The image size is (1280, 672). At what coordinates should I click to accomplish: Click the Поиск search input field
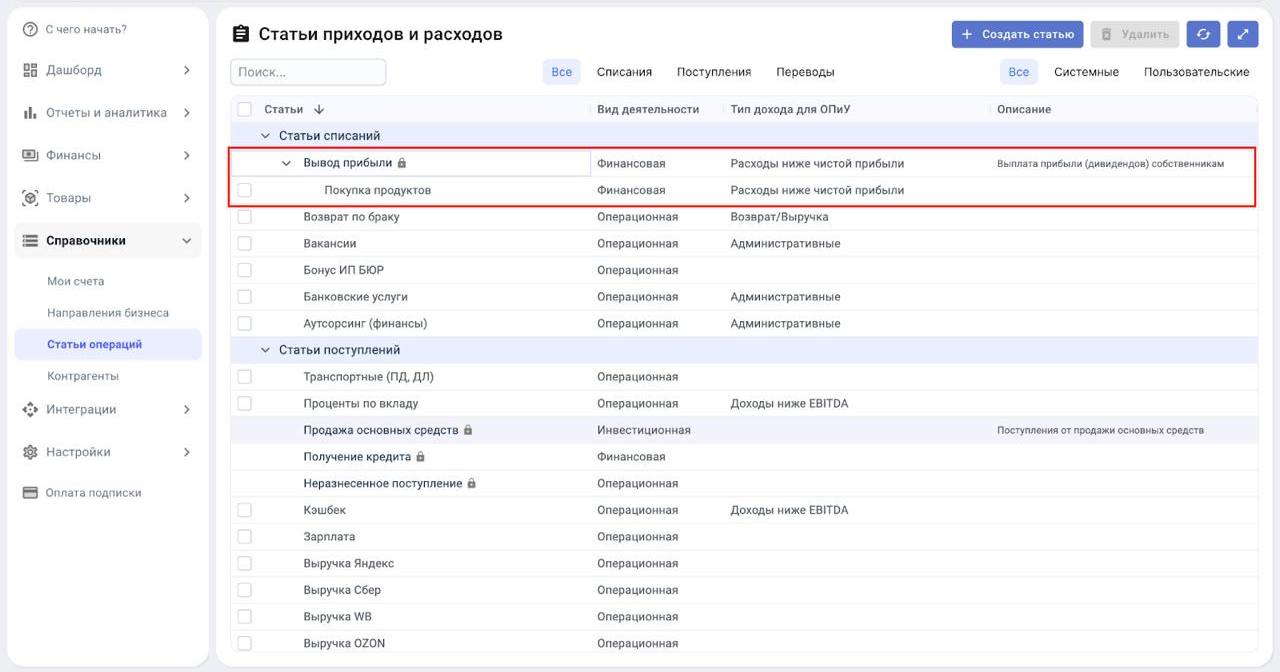click(308, 72)
